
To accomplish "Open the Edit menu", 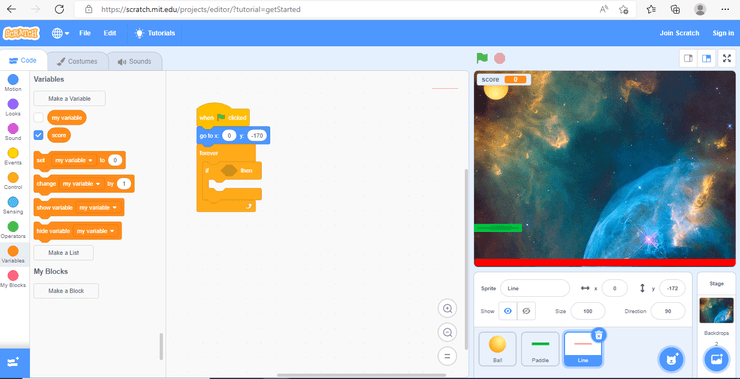I will click(x=110, y=33).
